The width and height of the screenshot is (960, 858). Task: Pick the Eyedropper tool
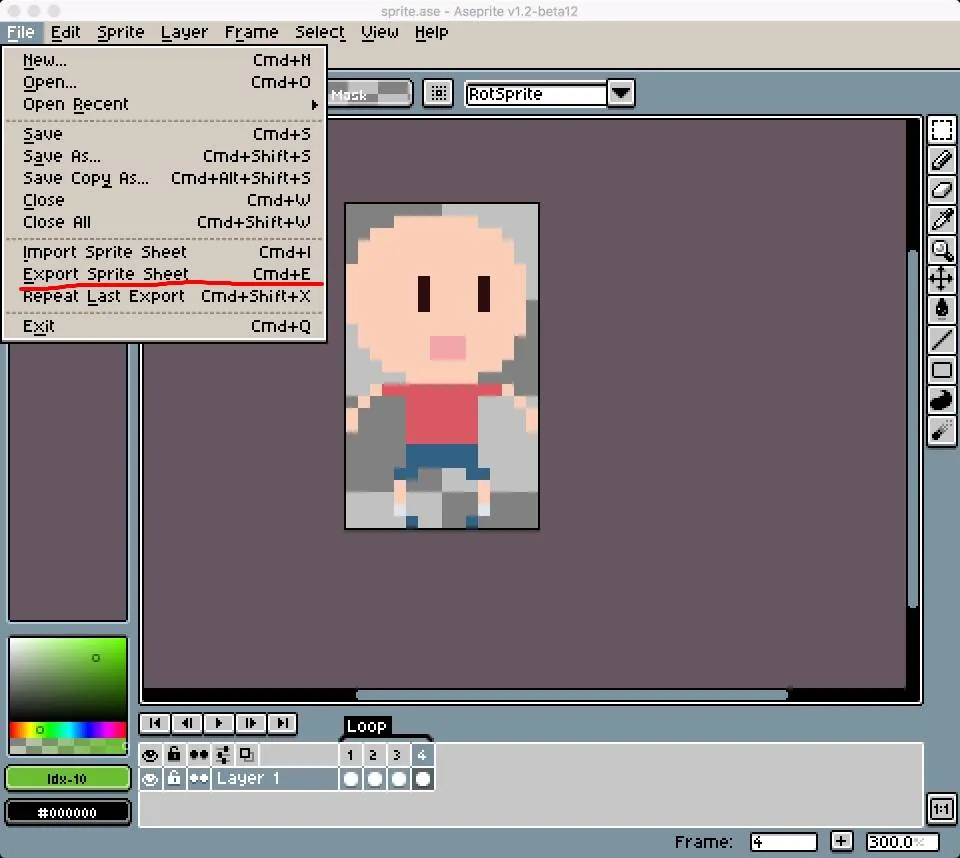point(942,219)
